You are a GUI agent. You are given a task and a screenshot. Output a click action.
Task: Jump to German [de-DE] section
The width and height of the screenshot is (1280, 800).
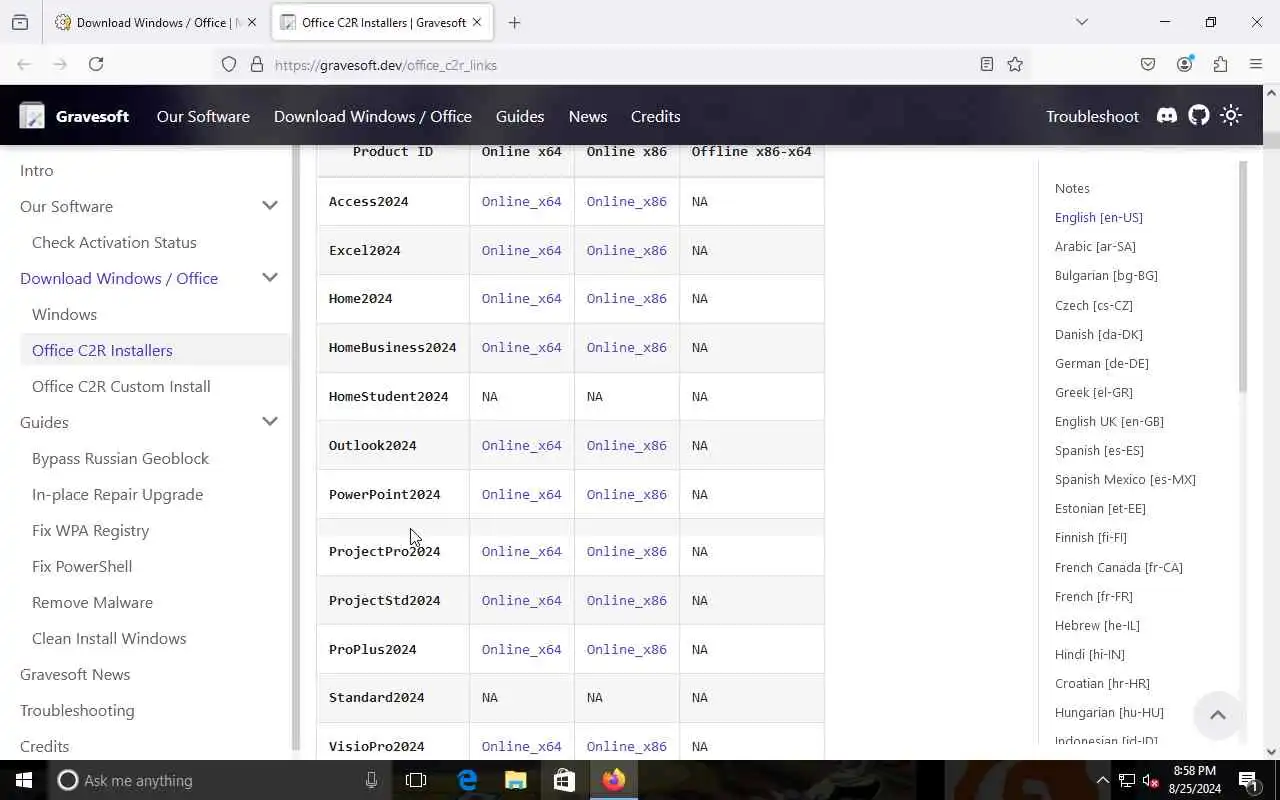(x=1101, y=363)
